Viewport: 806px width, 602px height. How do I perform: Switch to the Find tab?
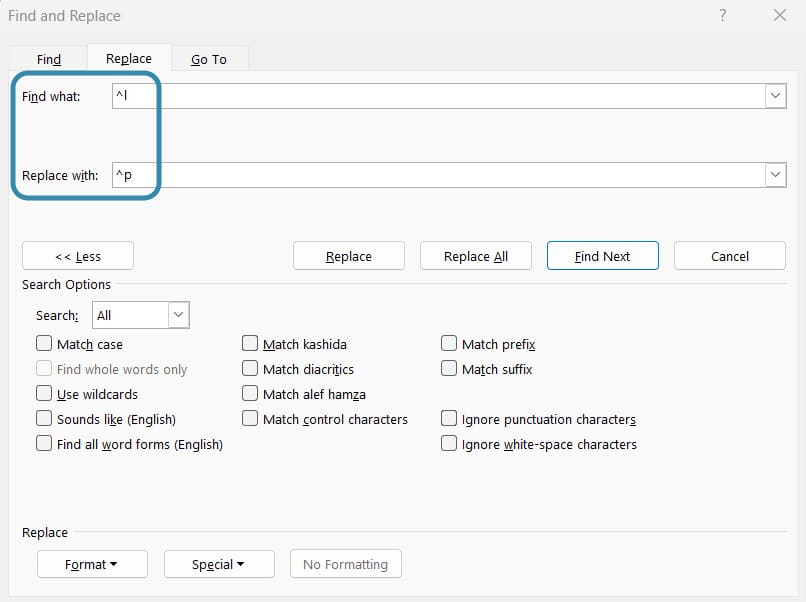(x=49, y=59)
